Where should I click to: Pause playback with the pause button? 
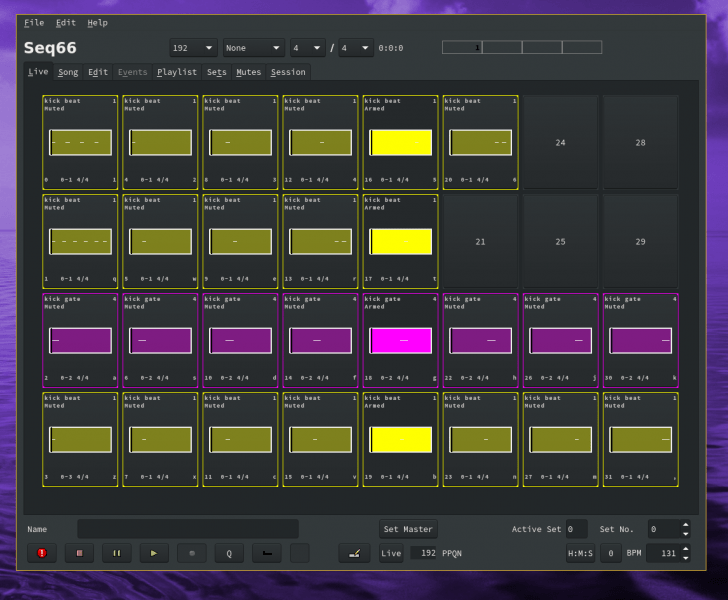pos(117,553)
